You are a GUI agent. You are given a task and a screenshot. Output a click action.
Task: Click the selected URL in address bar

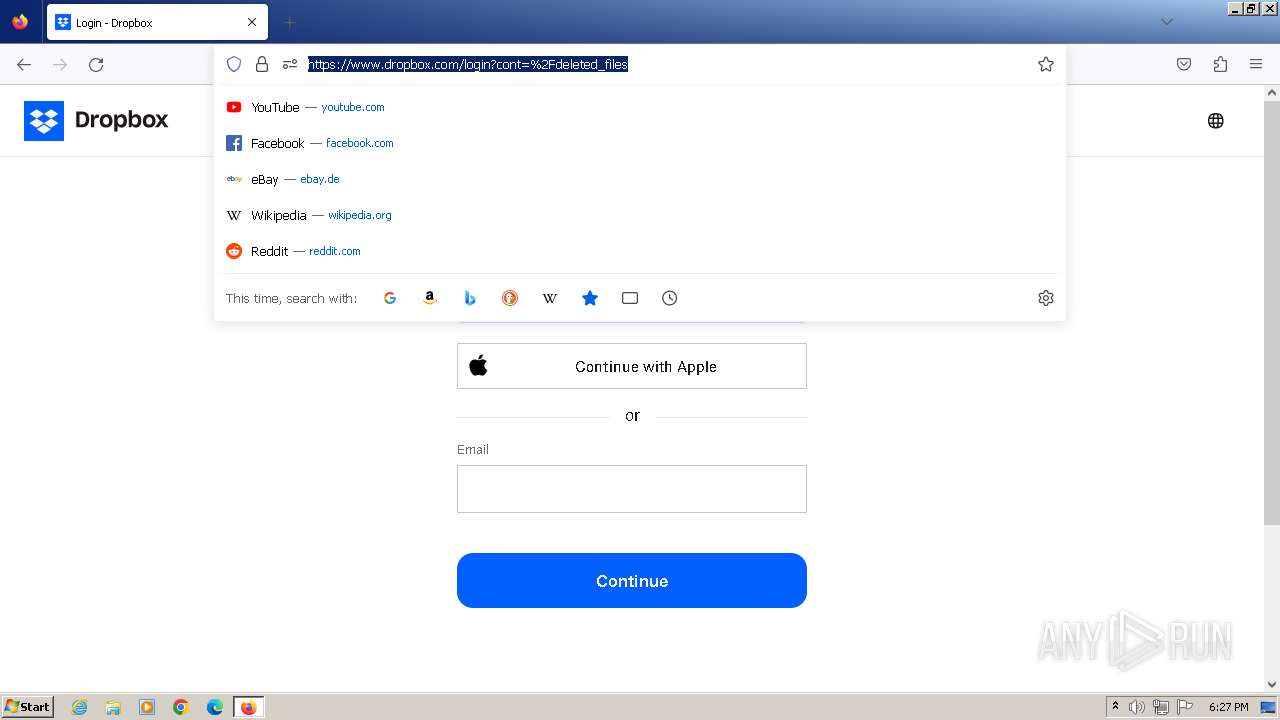(x=468, y=64)
